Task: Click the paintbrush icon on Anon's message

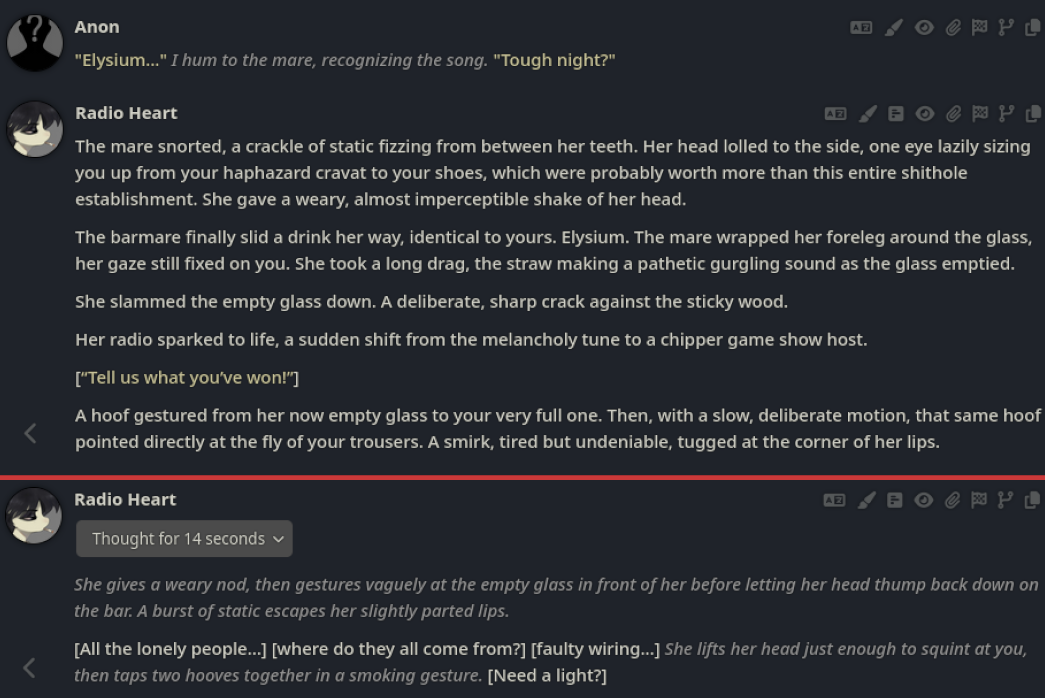Action: 893,27
